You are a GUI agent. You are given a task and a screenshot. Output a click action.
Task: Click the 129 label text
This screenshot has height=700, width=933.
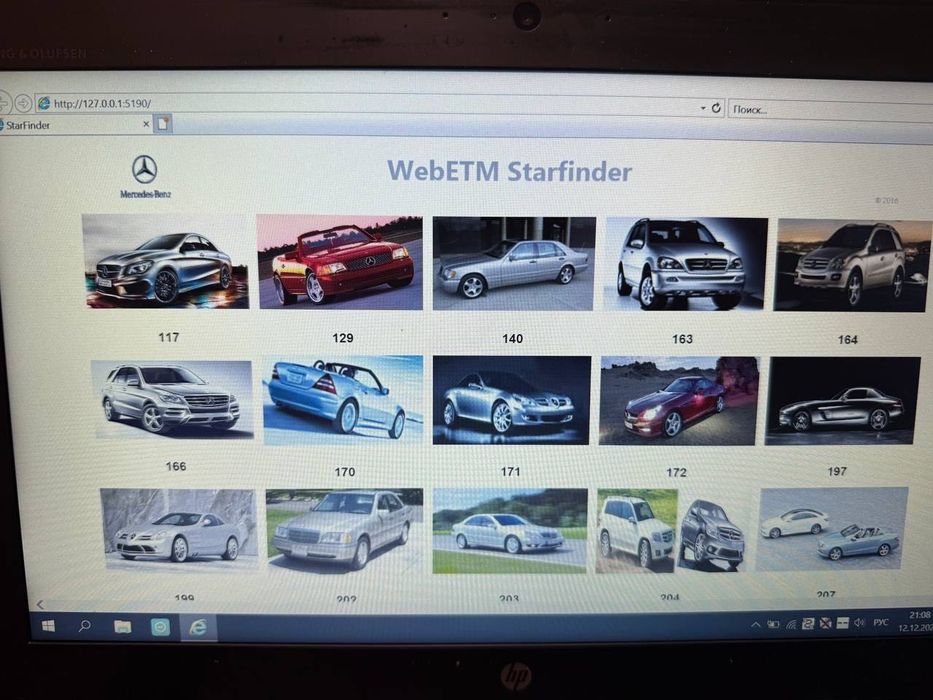[343, 338]
